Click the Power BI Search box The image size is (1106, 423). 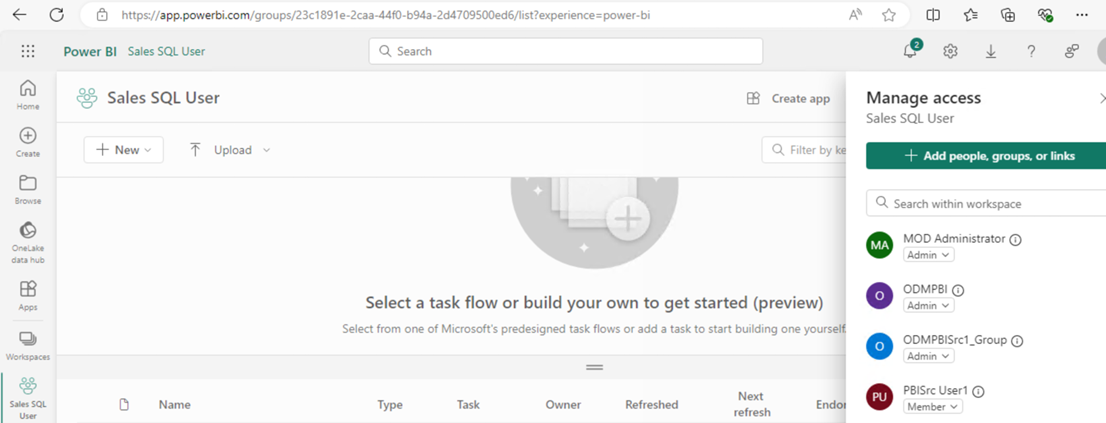[x=566, y=51]
